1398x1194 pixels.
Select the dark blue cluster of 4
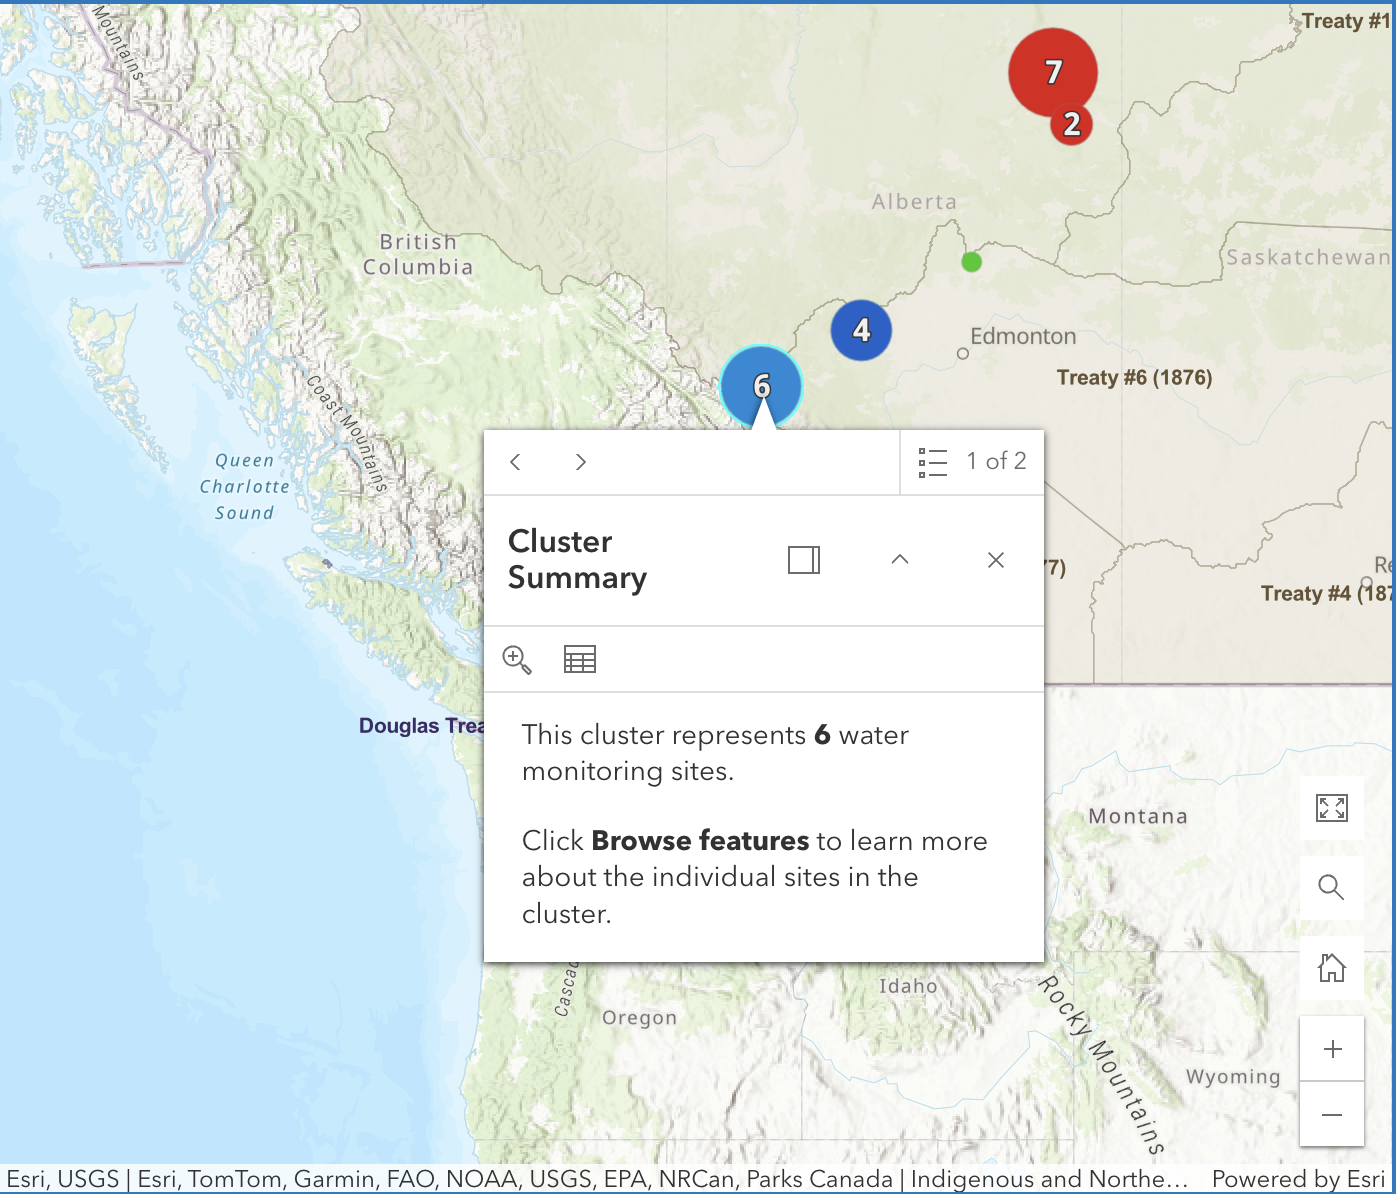click(x=861, y=330)
